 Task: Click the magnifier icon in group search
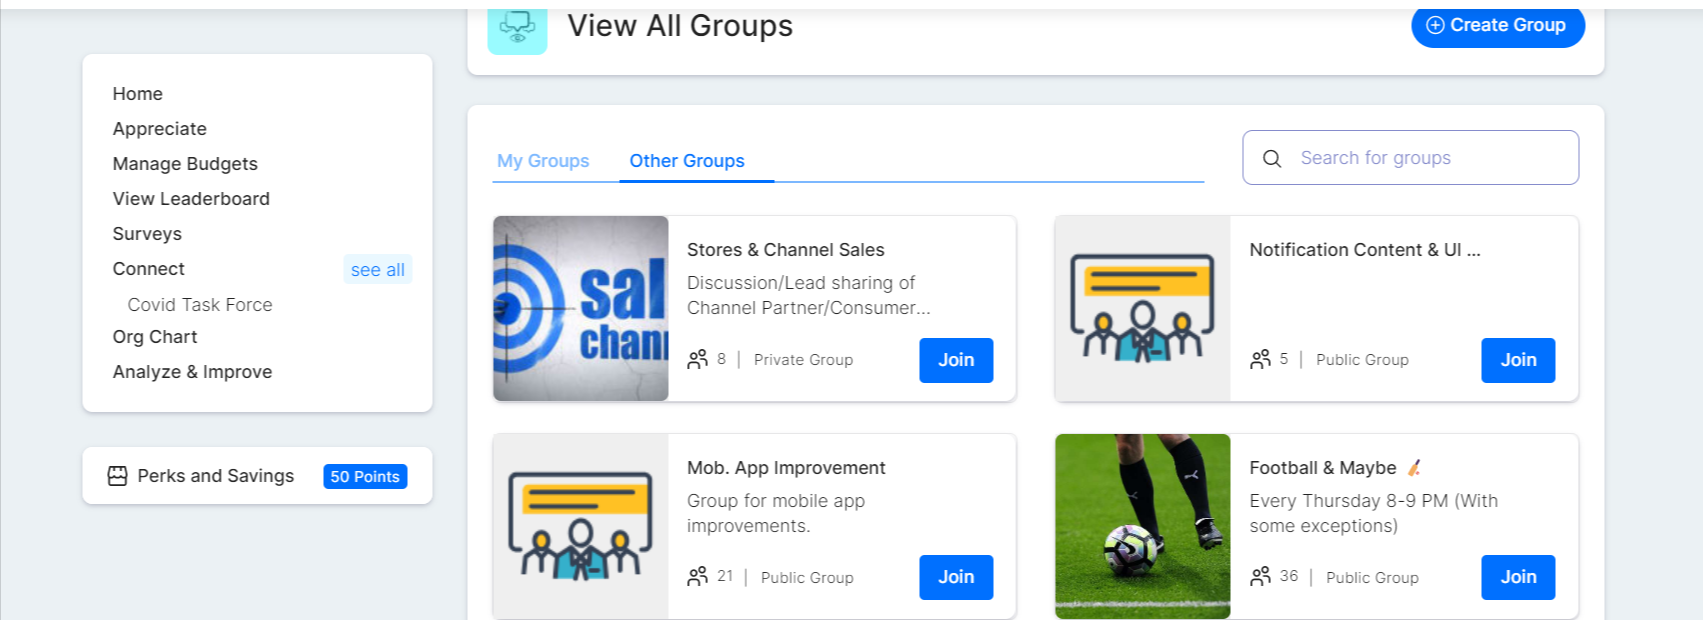click(x=1272, y=159)
